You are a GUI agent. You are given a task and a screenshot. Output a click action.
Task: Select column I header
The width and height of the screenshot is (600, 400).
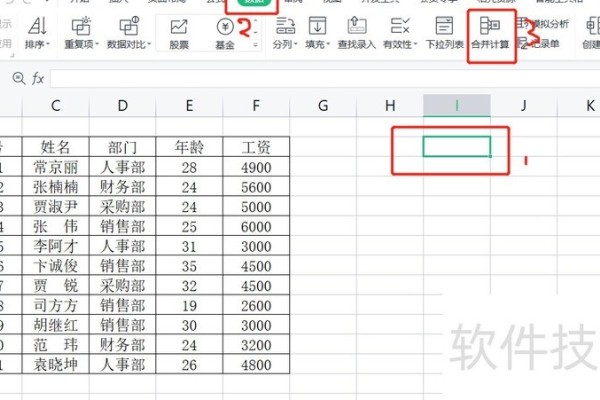pyautogui.click(x=457, y=106)
